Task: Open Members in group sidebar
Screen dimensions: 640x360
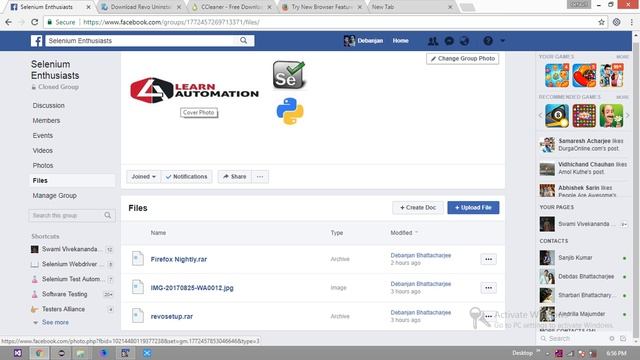Action: click(x=46, y=120)
